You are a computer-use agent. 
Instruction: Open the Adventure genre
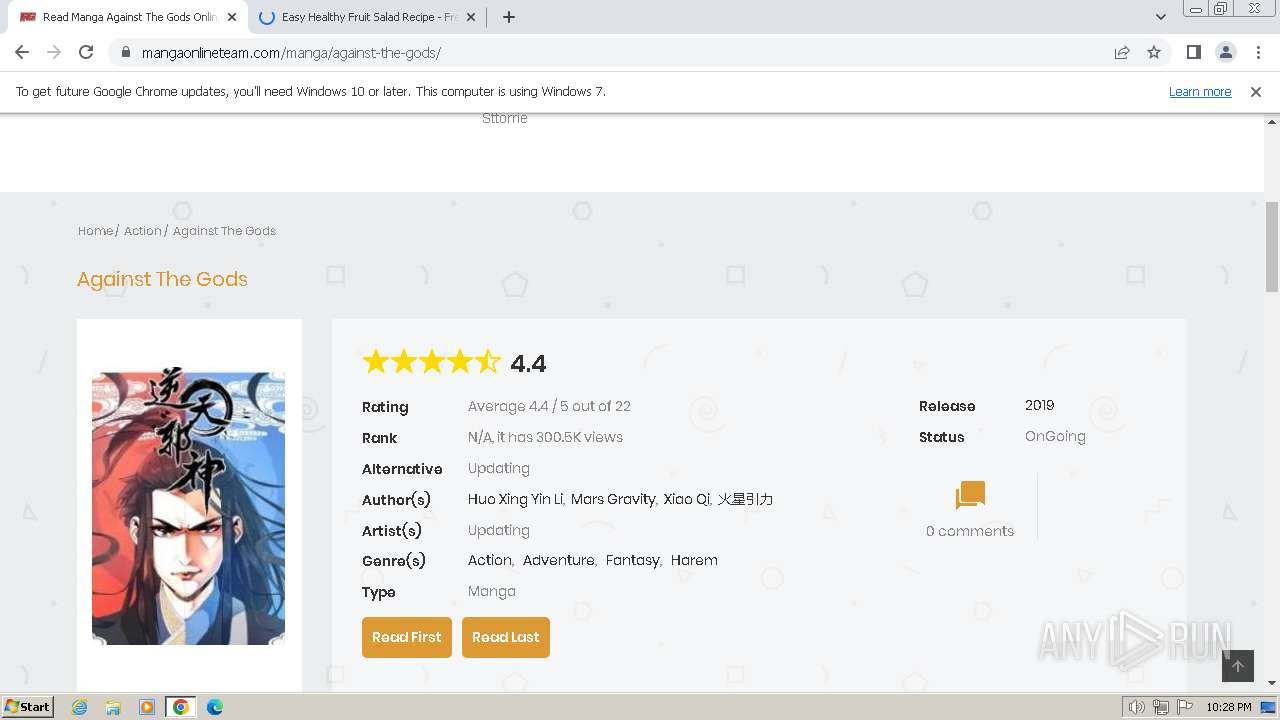(x=558, y=560)
